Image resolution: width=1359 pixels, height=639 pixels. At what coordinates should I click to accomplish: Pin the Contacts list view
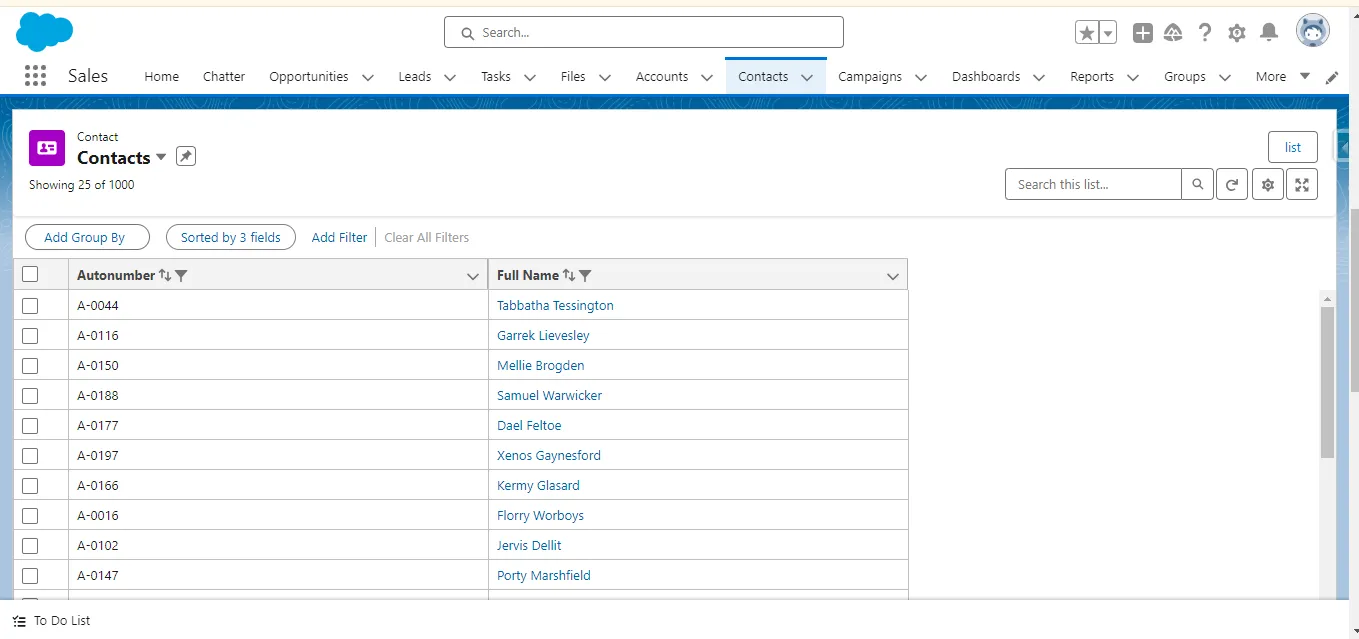click(185, 156)
